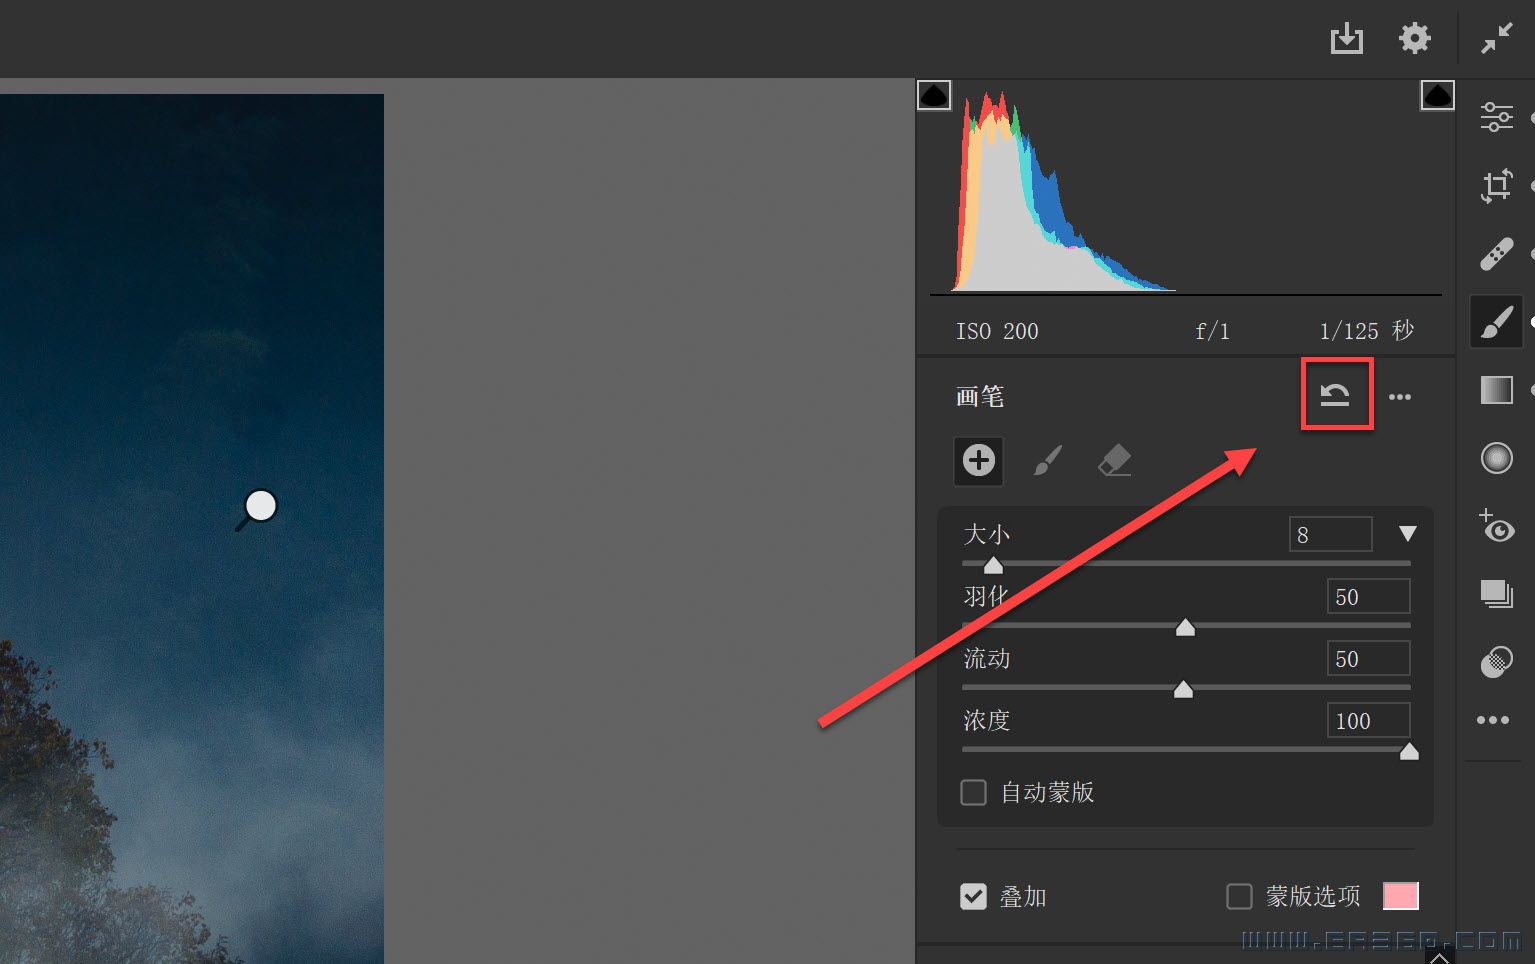Viewport: 1535px width, 964px height.
Task: Open the edit sliders panel
Action: pyautogui.click(x=1496, y=117)
